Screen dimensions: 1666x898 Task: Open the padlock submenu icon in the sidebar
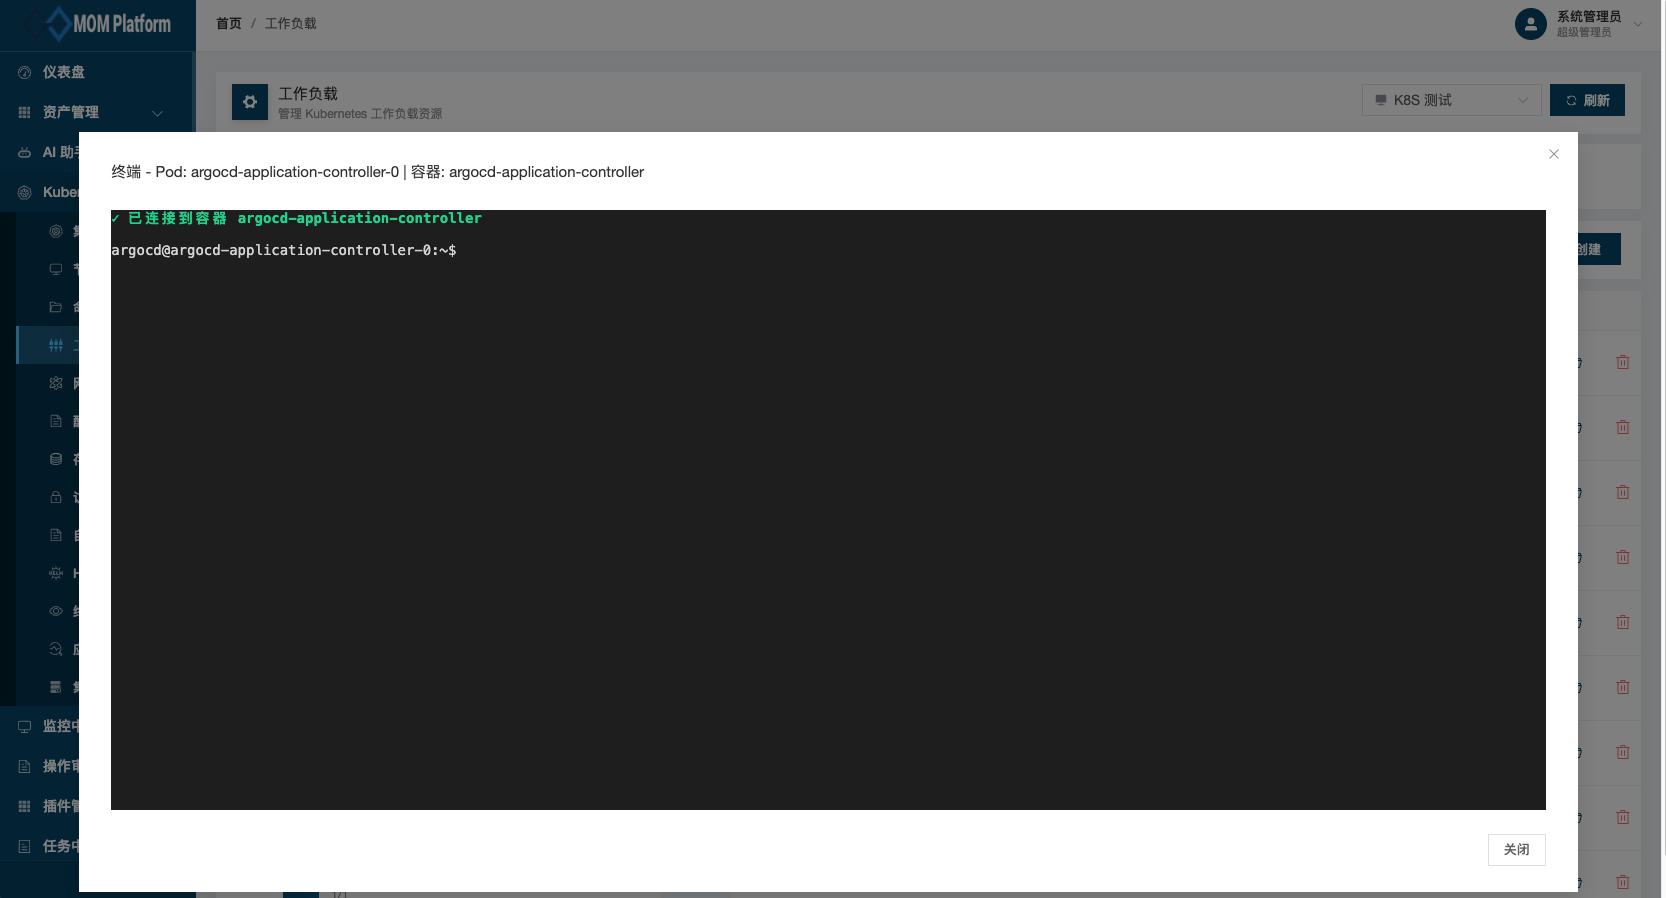tap(56, 497)
